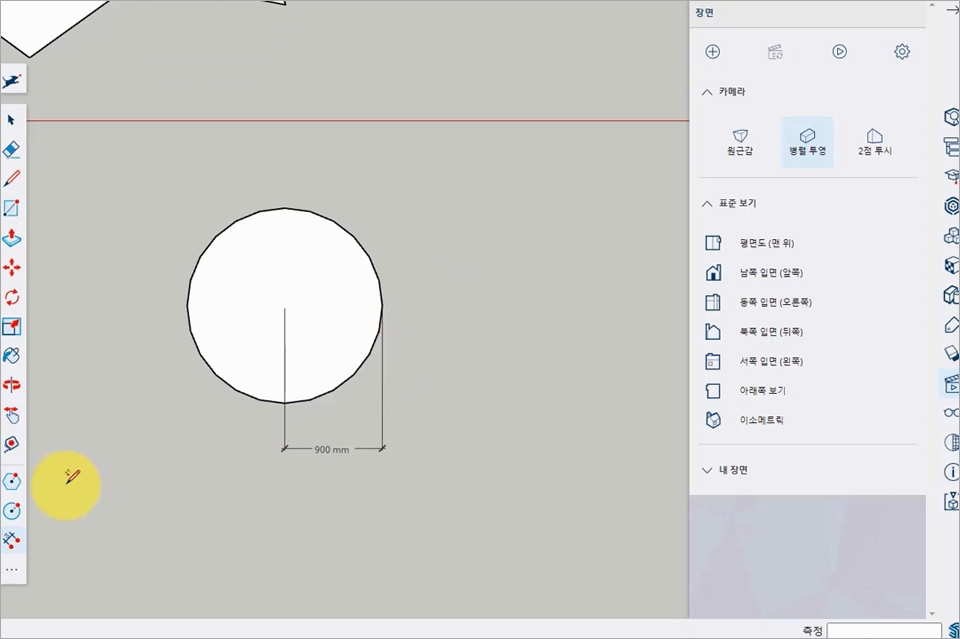Select the Polygon hexagon tool

(x=12, y=482)
